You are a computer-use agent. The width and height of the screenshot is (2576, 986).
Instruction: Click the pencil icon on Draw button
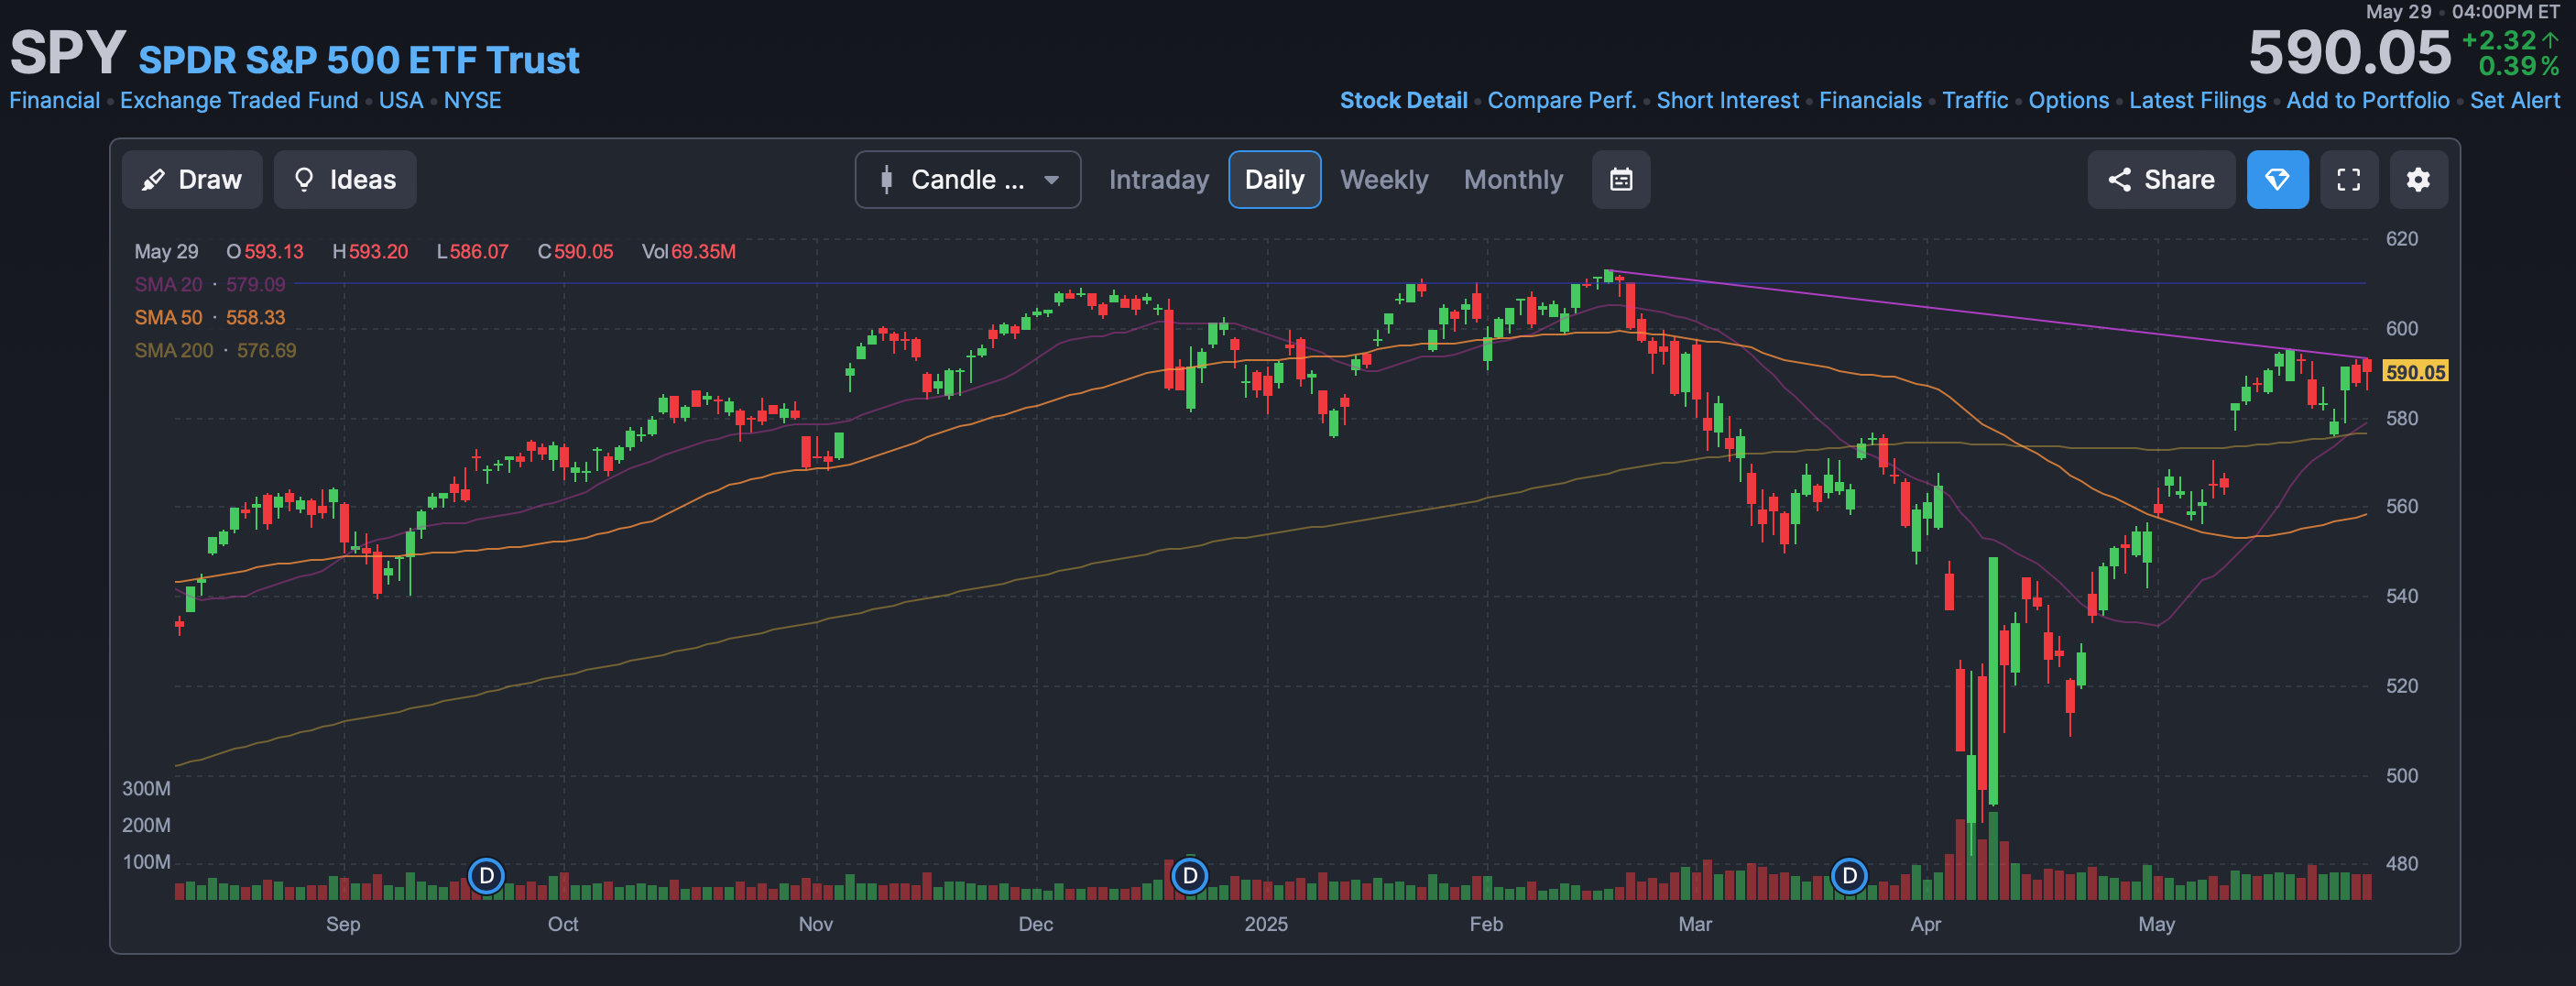[x=153, y=180]
